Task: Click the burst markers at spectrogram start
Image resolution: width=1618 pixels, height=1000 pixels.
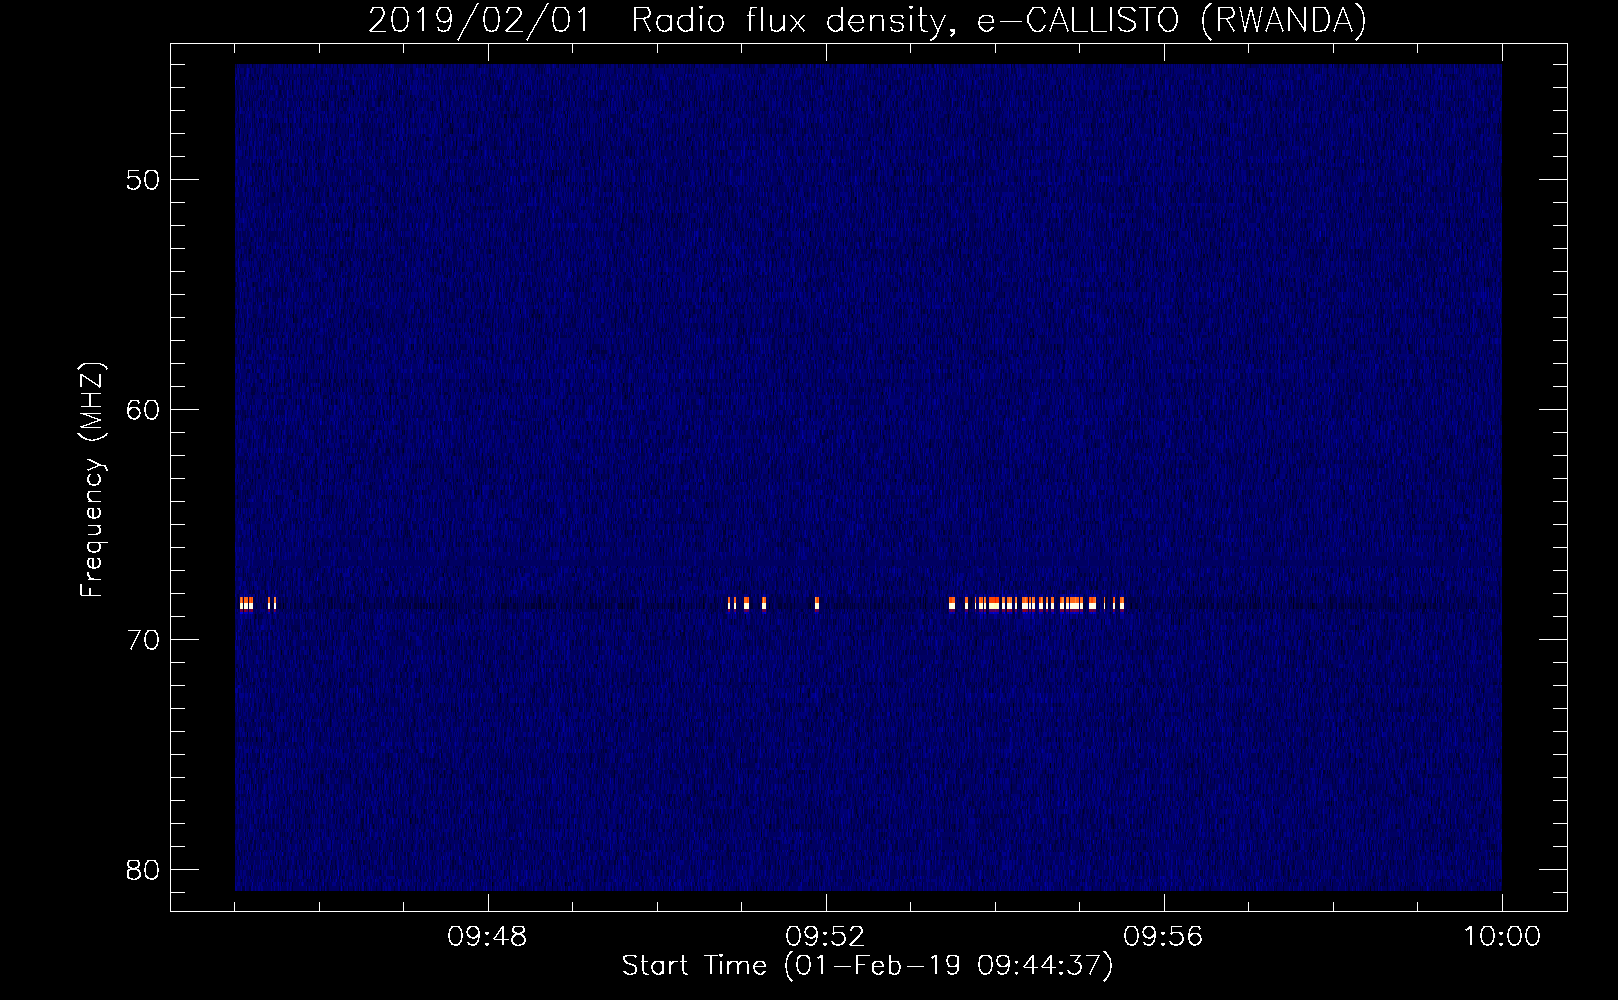Action: 258,603
